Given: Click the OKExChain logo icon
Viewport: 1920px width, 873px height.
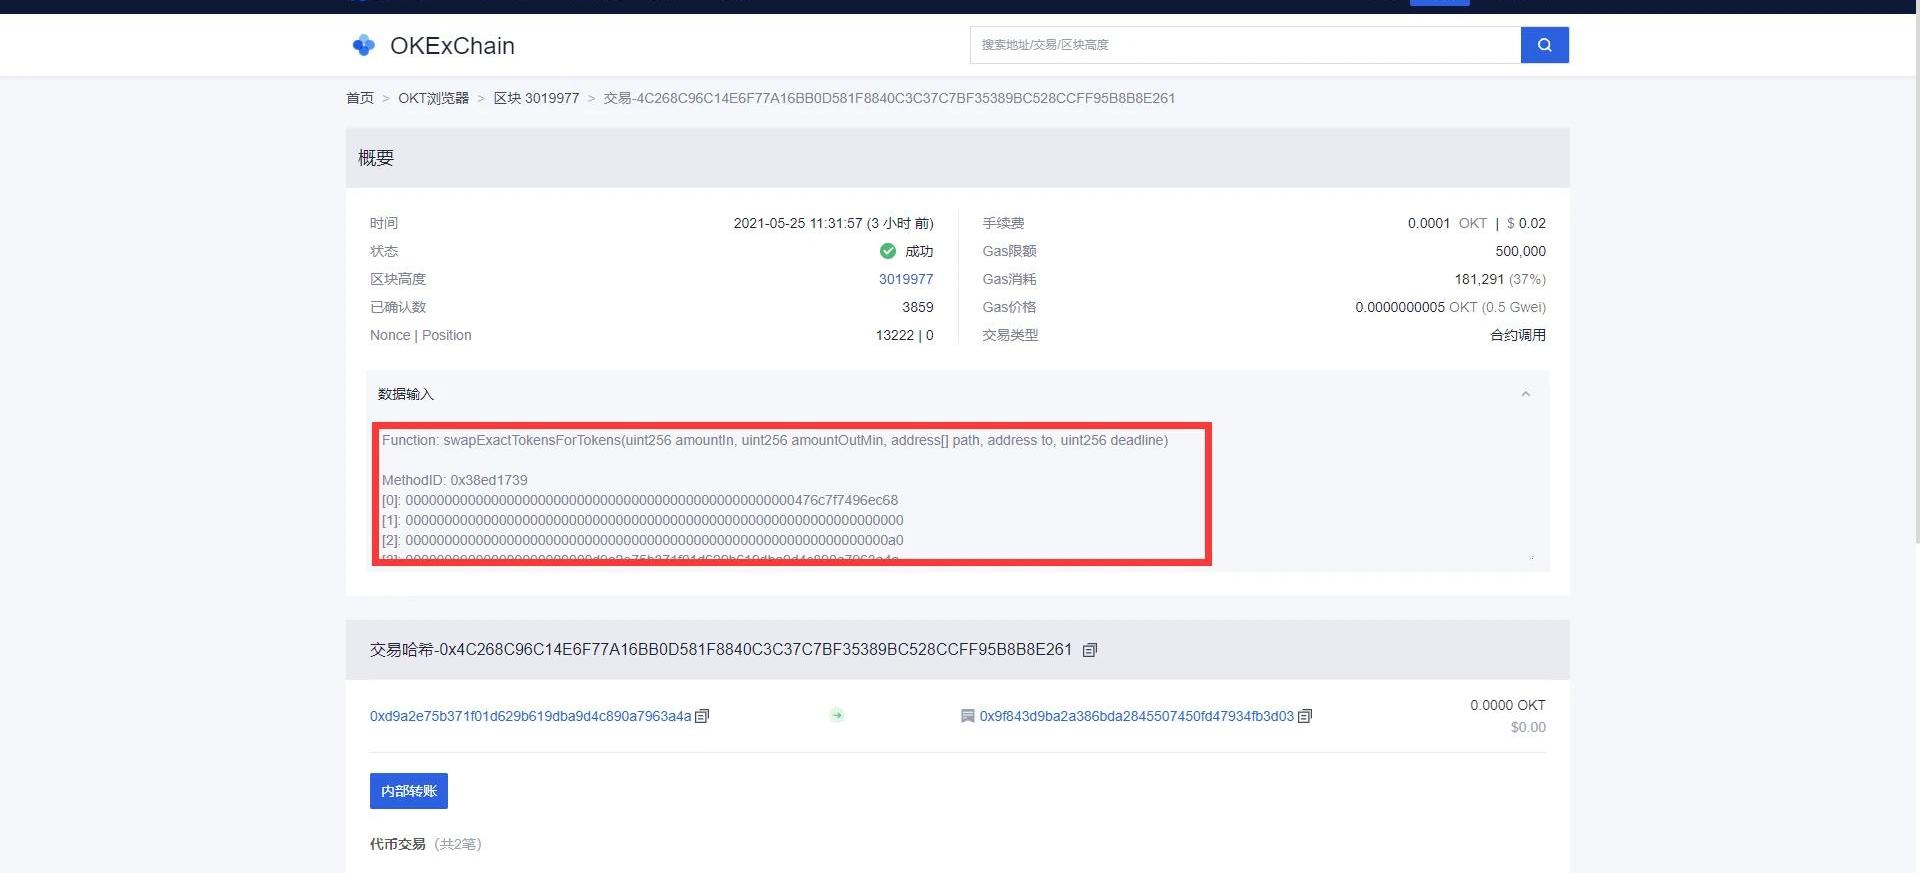Looking at the screenshot, I should tap(364, 45).
